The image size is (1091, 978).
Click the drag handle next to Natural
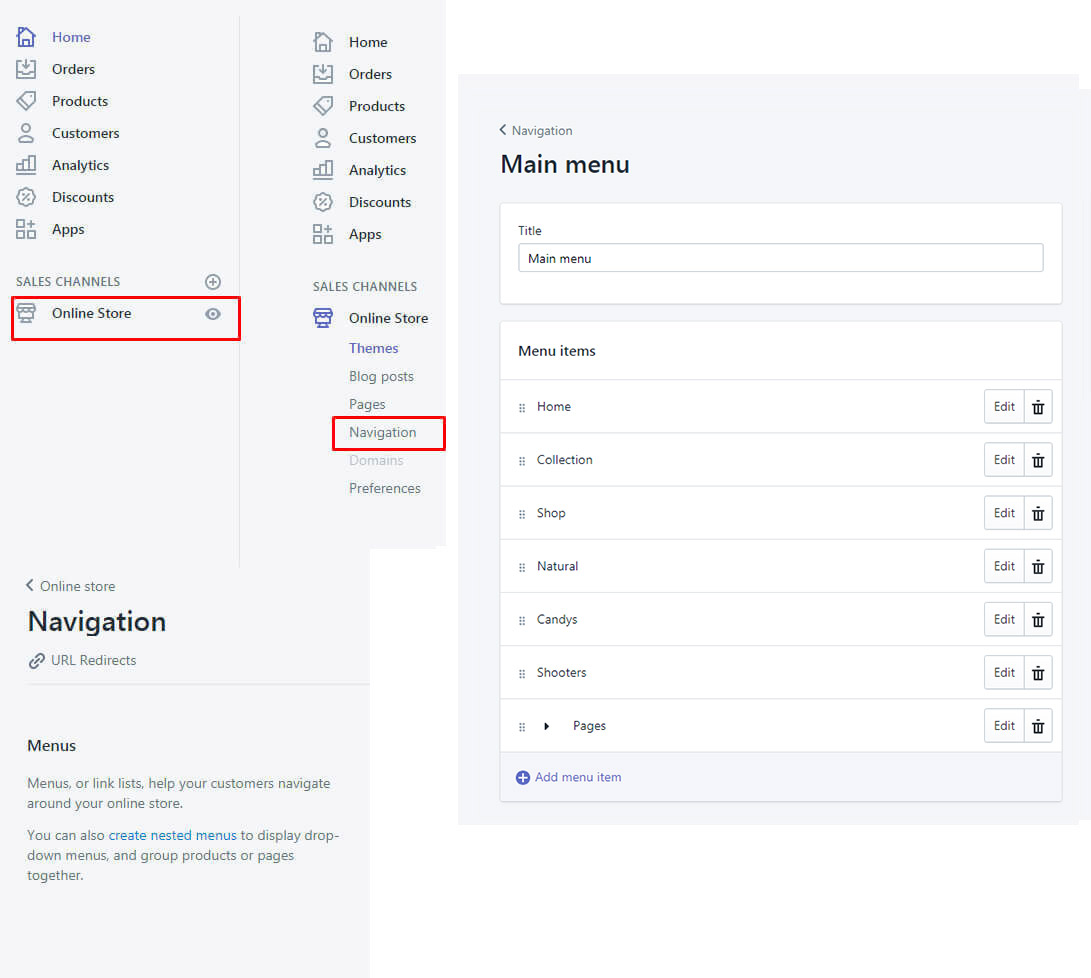click(x=522, y=567)
